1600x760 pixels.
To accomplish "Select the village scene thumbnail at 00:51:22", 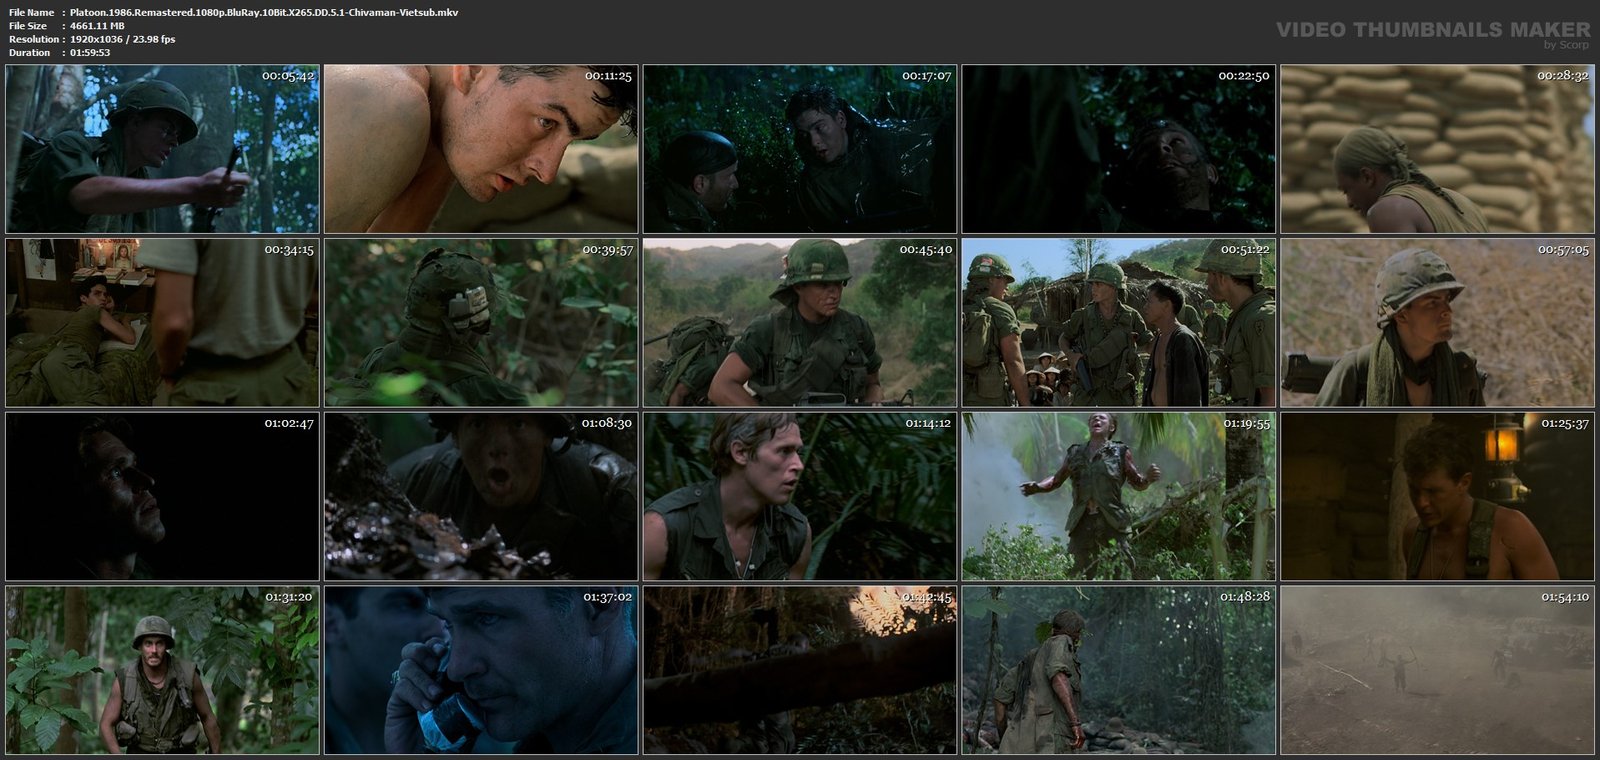I will 1119,322.
